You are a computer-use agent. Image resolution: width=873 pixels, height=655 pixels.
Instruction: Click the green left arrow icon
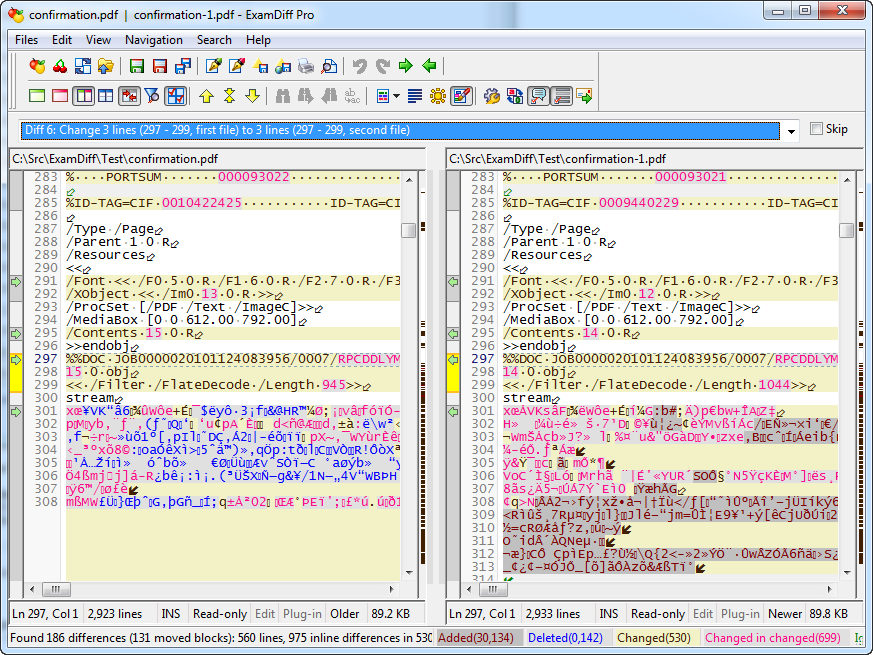point(429,66)
